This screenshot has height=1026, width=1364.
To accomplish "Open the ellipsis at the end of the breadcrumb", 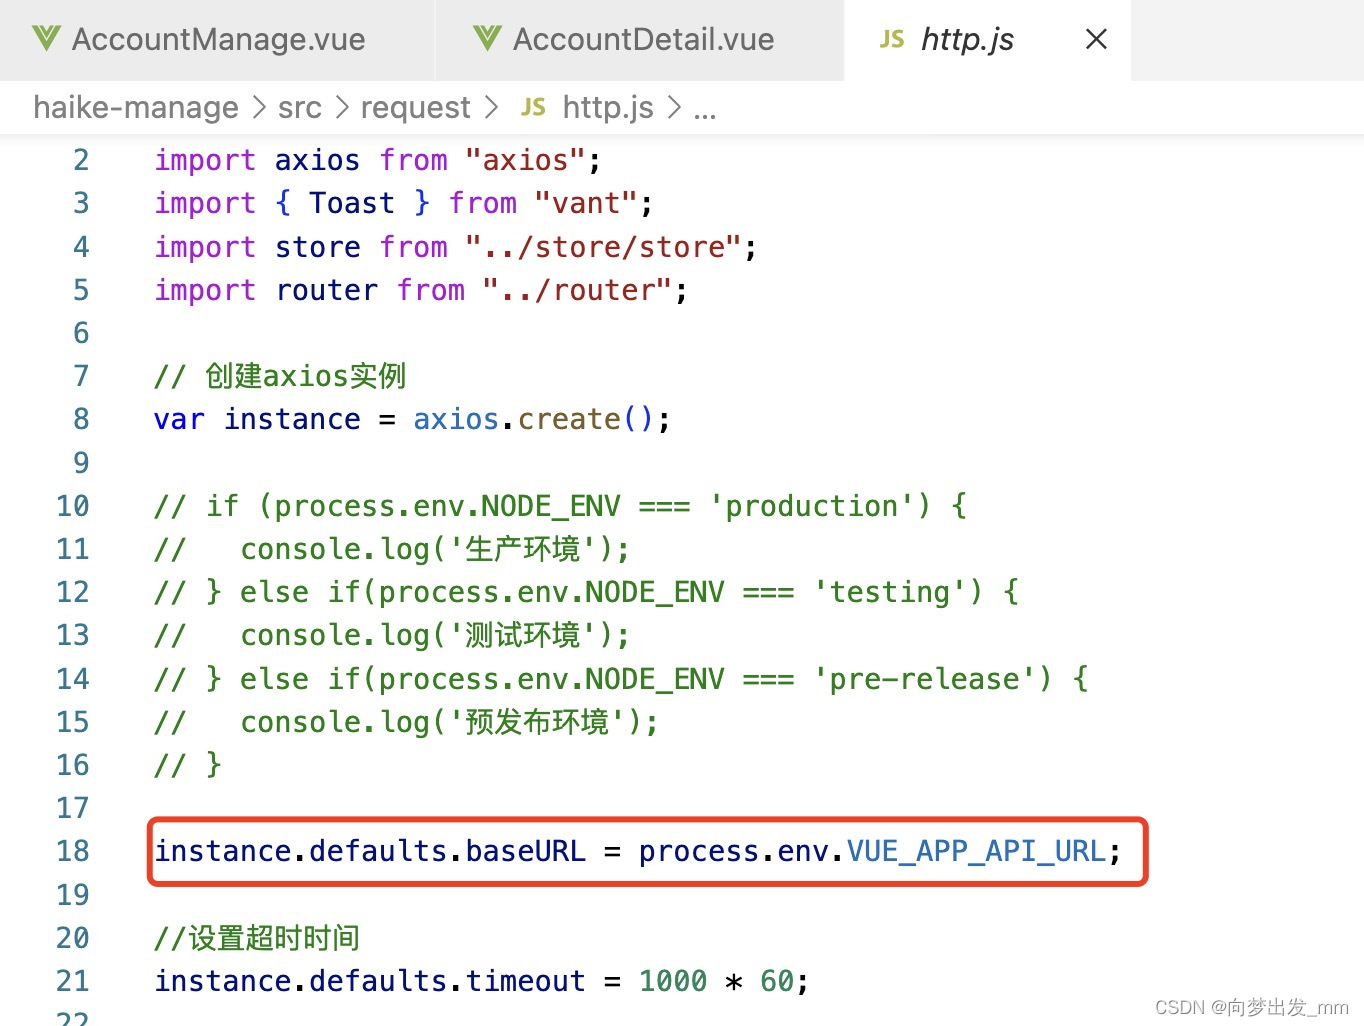I will 706,107.
